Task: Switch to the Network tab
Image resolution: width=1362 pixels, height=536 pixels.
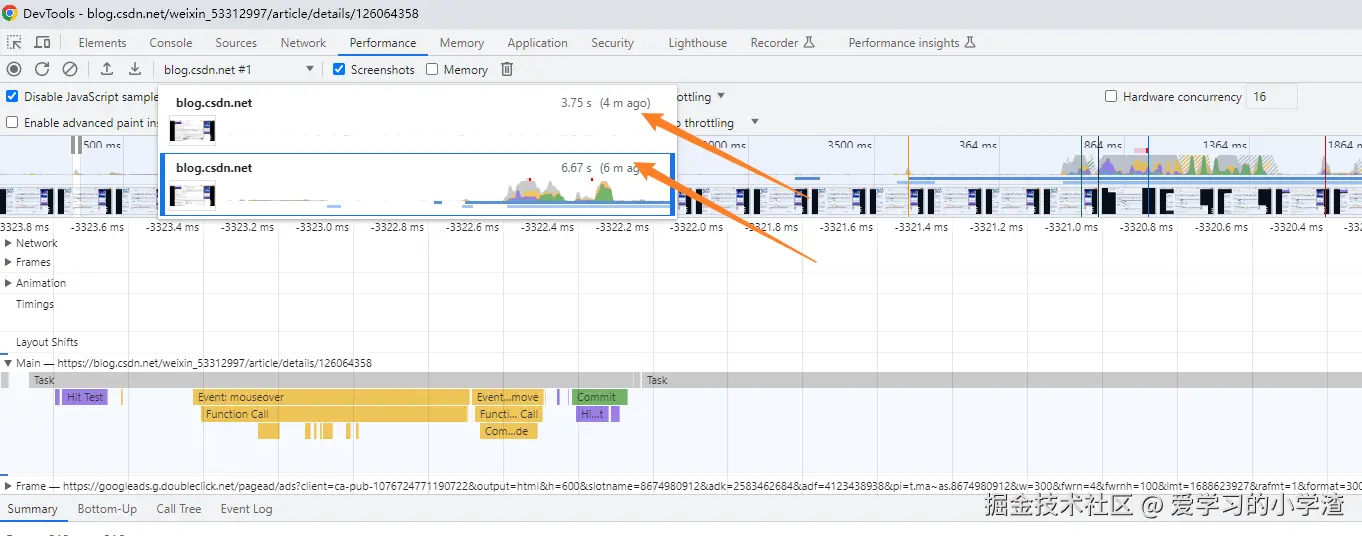Action: point(303,43)
